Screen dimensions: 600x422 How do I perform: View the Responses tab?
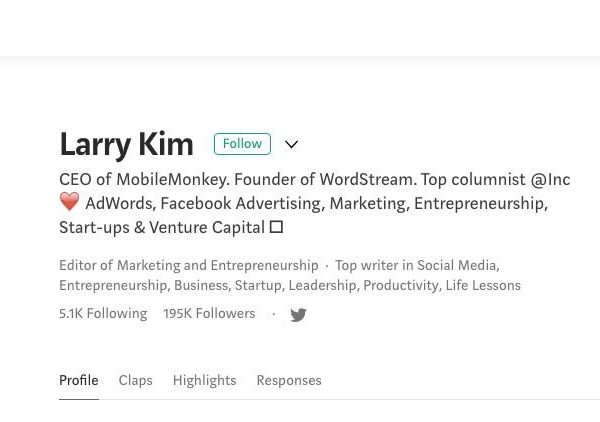(x=289, y=380)
